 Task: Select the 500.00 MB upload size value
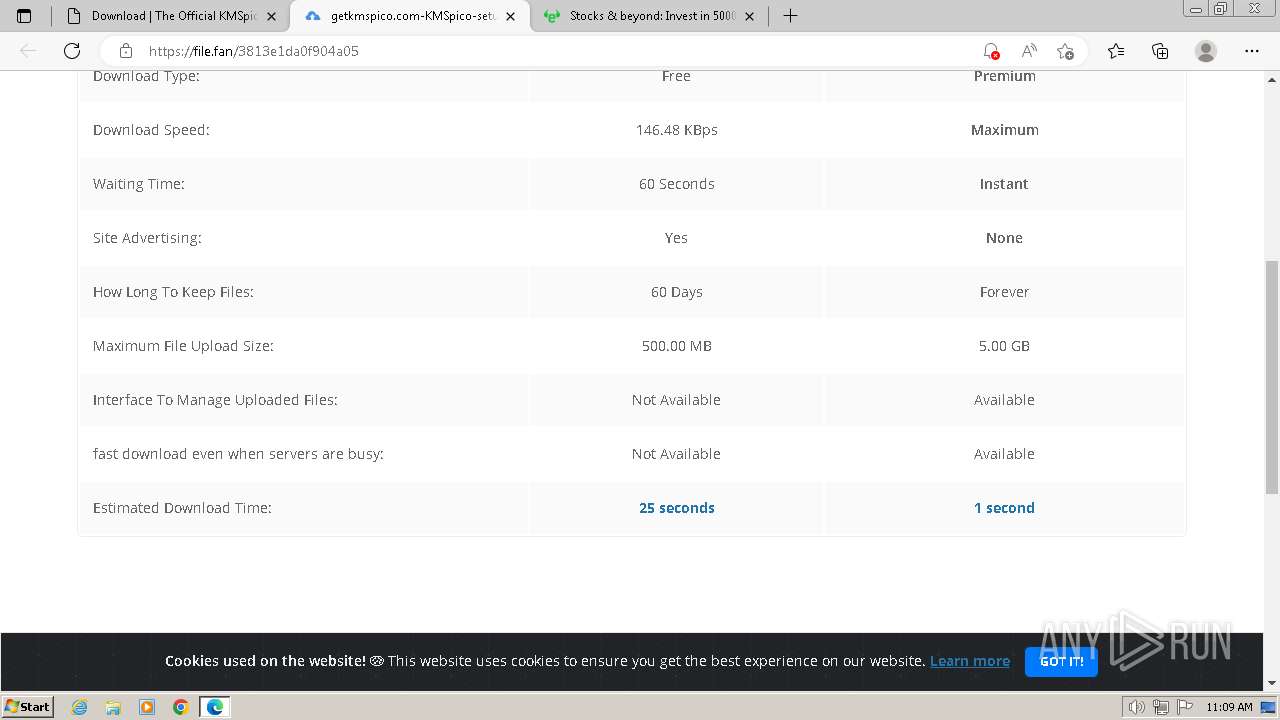click(677, 346)
